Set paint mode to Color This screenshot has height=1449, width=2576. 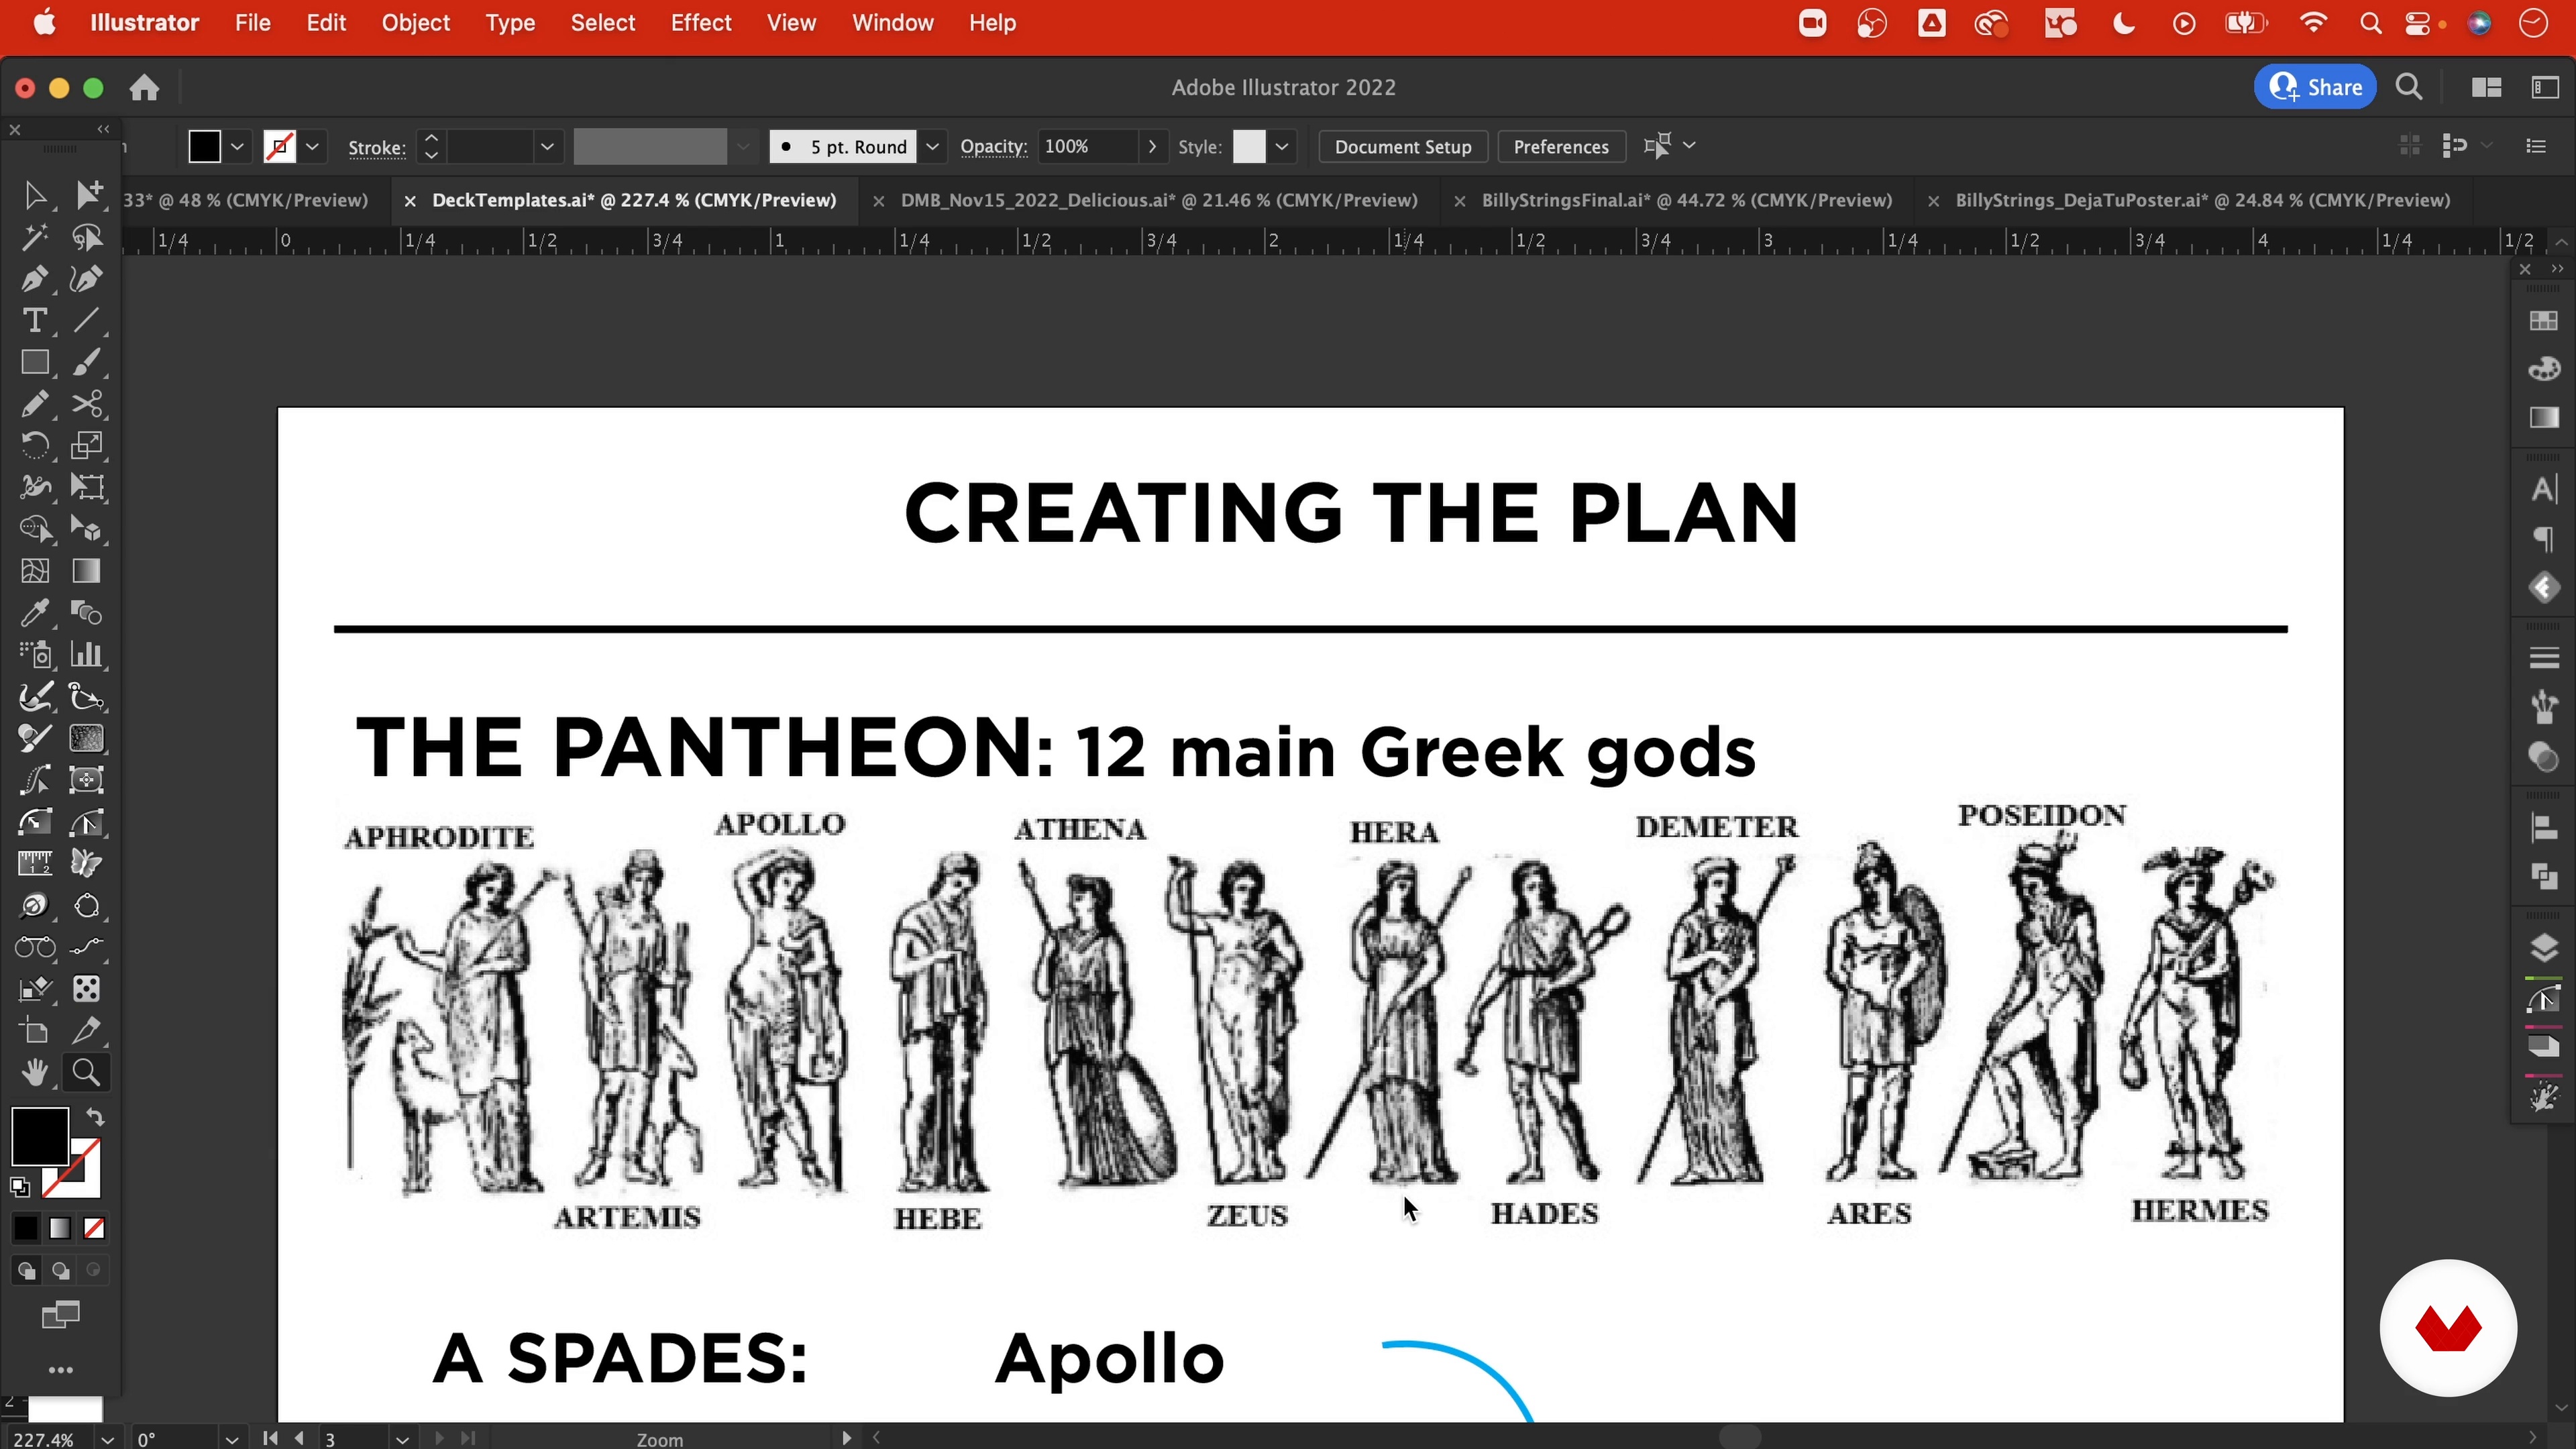point(26,1228)
